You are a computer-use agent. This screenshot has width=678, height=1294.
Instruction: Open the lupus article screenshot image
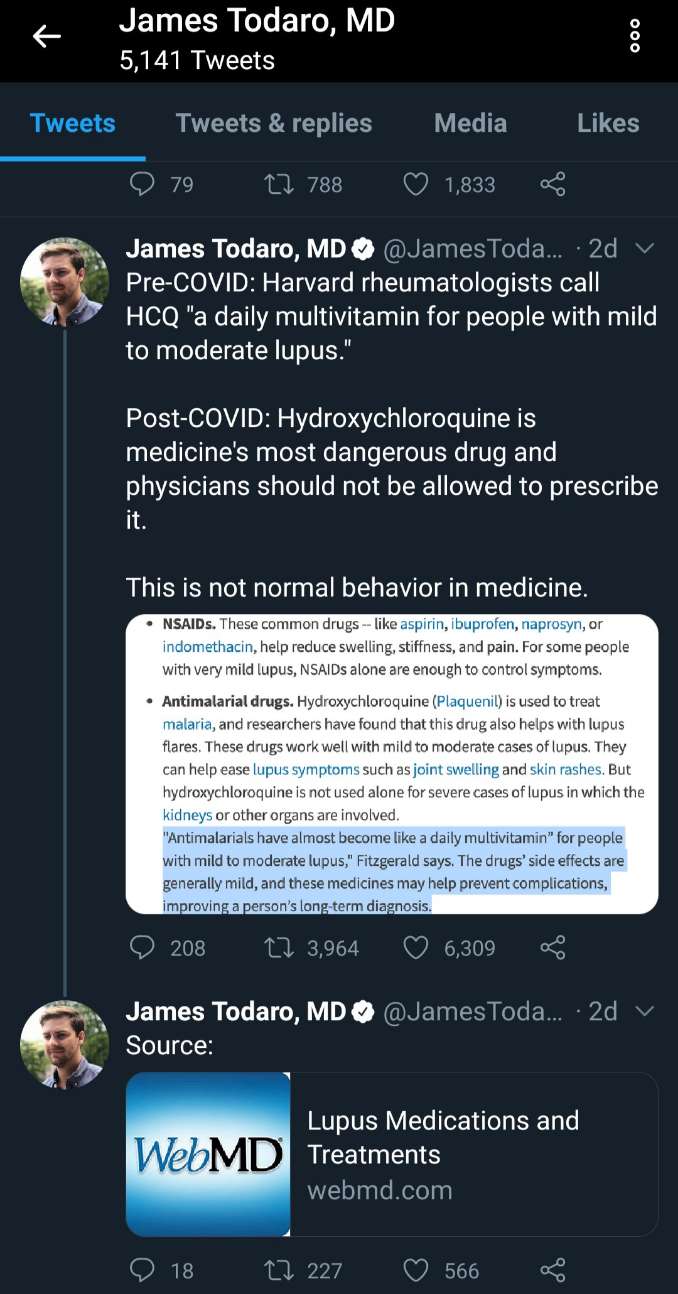(392, 764)
